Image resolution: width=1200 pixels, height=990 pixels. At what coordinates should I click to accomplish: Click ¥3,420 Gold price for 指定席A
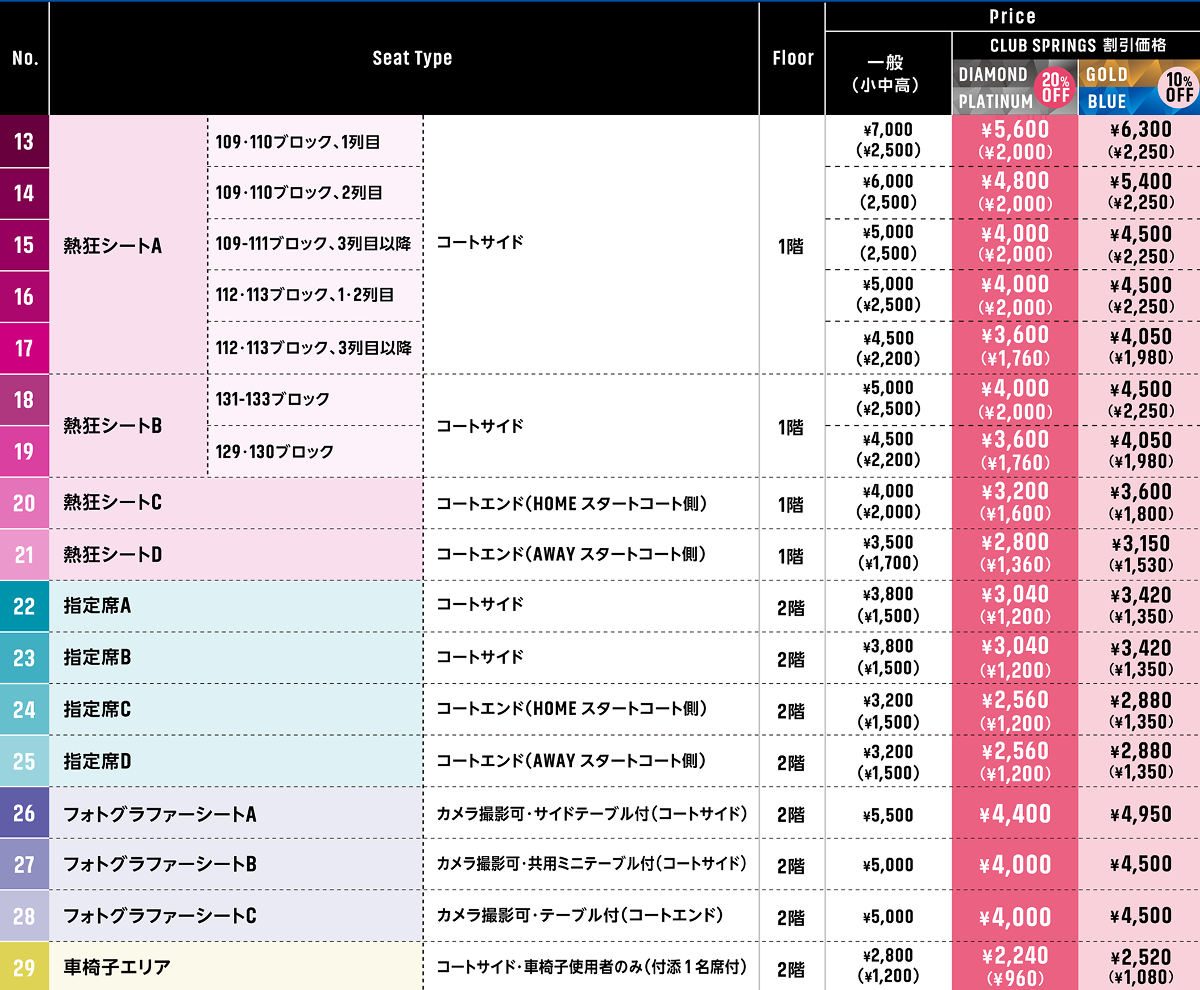(x=1141, y=596)
